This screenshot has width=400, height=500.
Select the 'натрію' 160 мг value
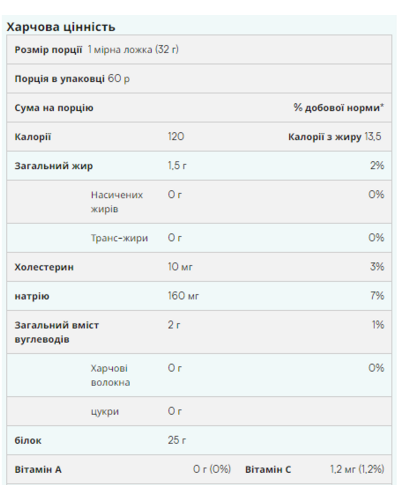(183, 296)
